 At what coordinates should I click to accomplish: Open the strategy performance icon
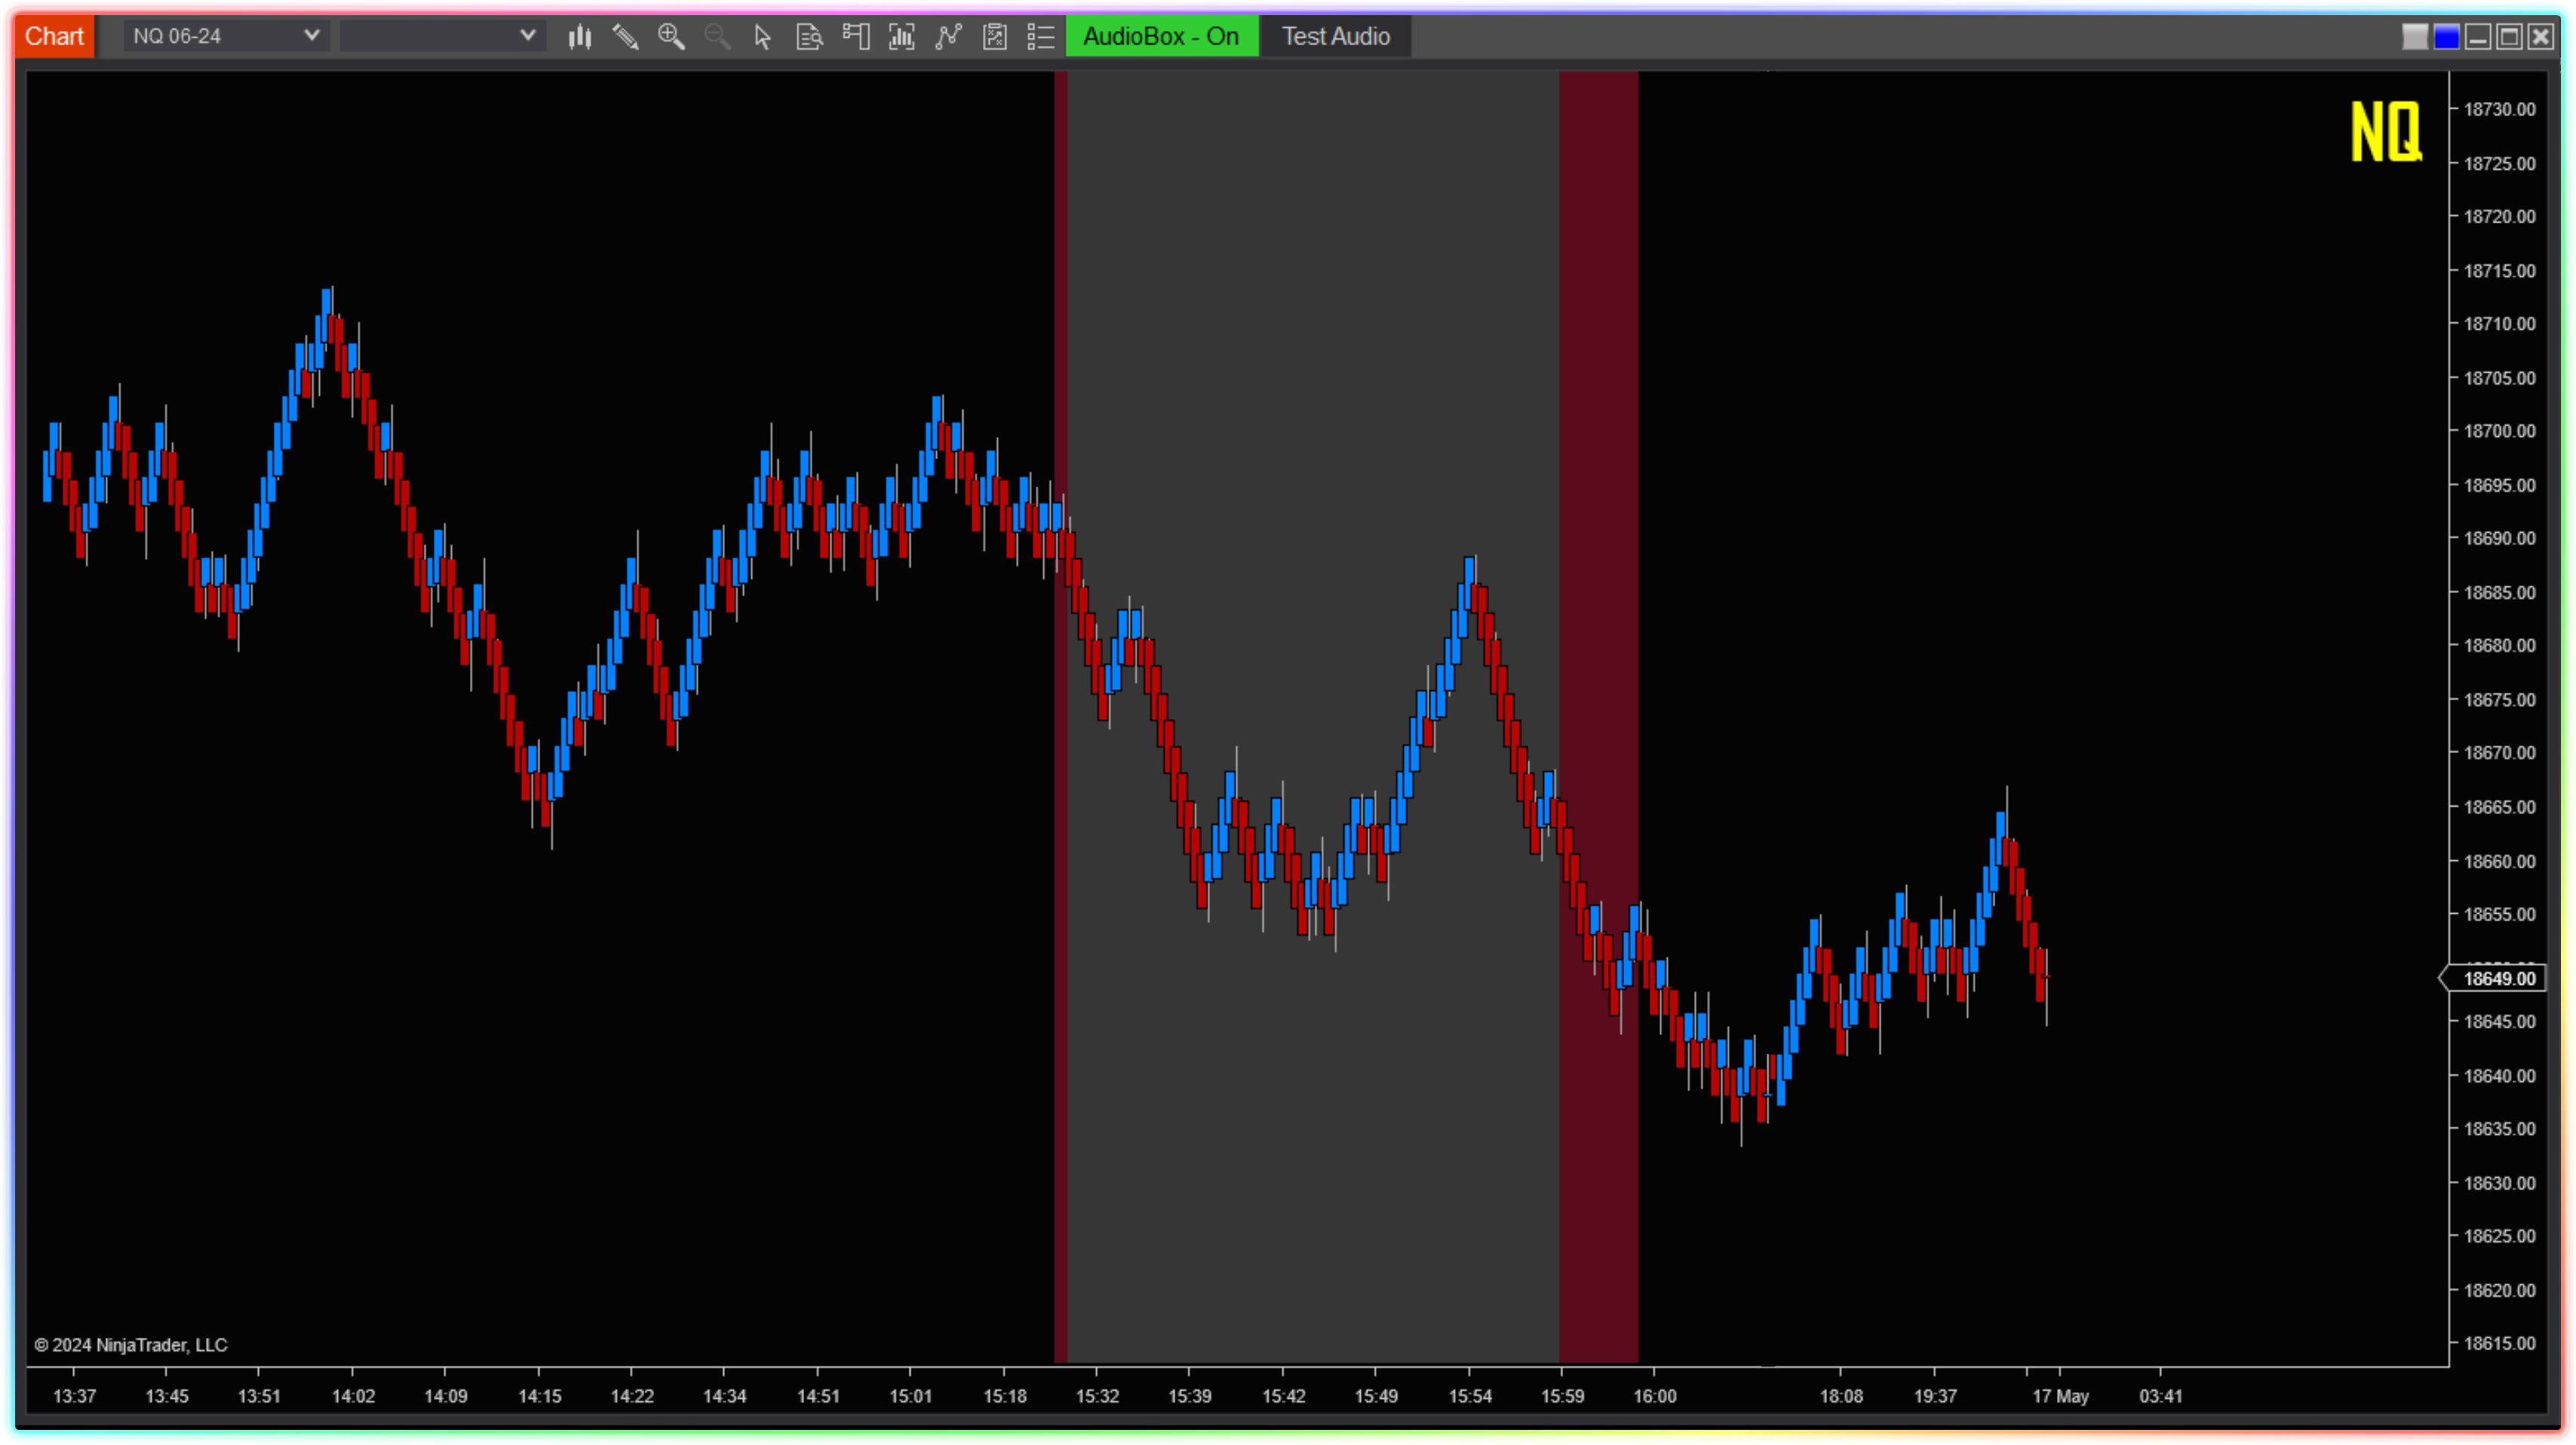(994, 37)
